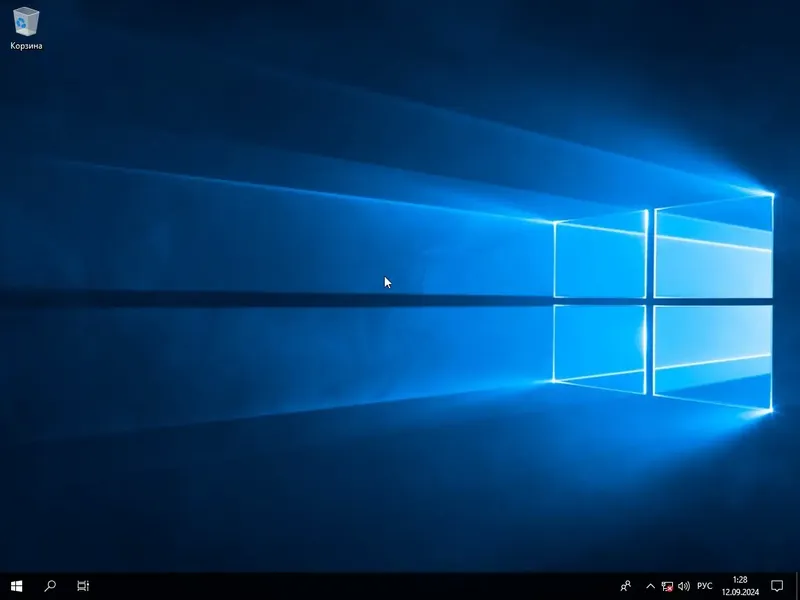Expand the hidden system tray icons
The image size is (800, 600).
tap(650, 584)
